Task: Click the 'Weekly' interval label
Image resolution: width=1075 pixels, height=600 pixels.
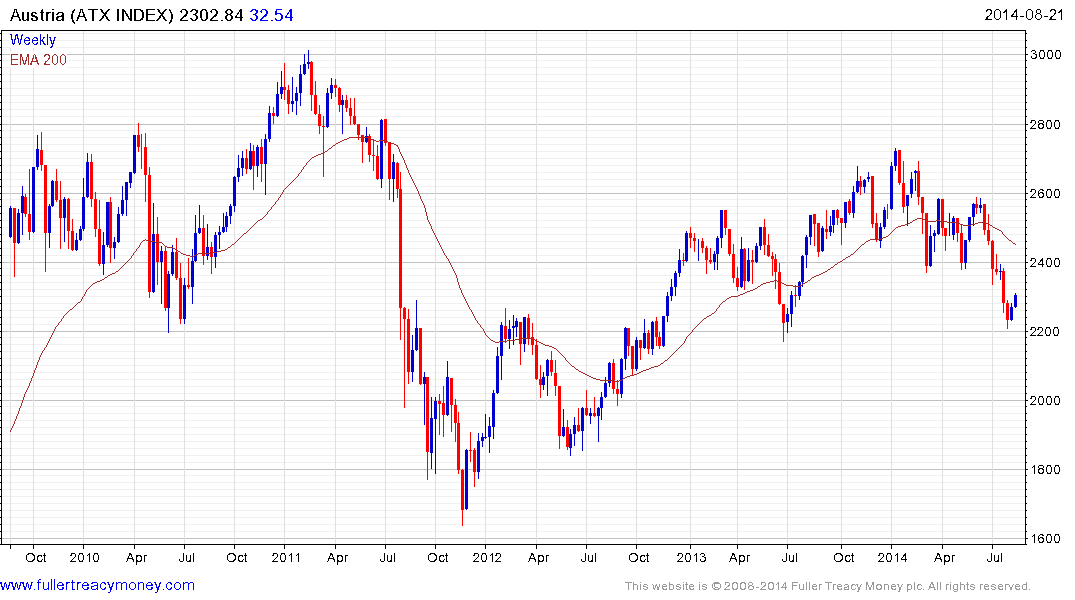Action: pos(33,40)
